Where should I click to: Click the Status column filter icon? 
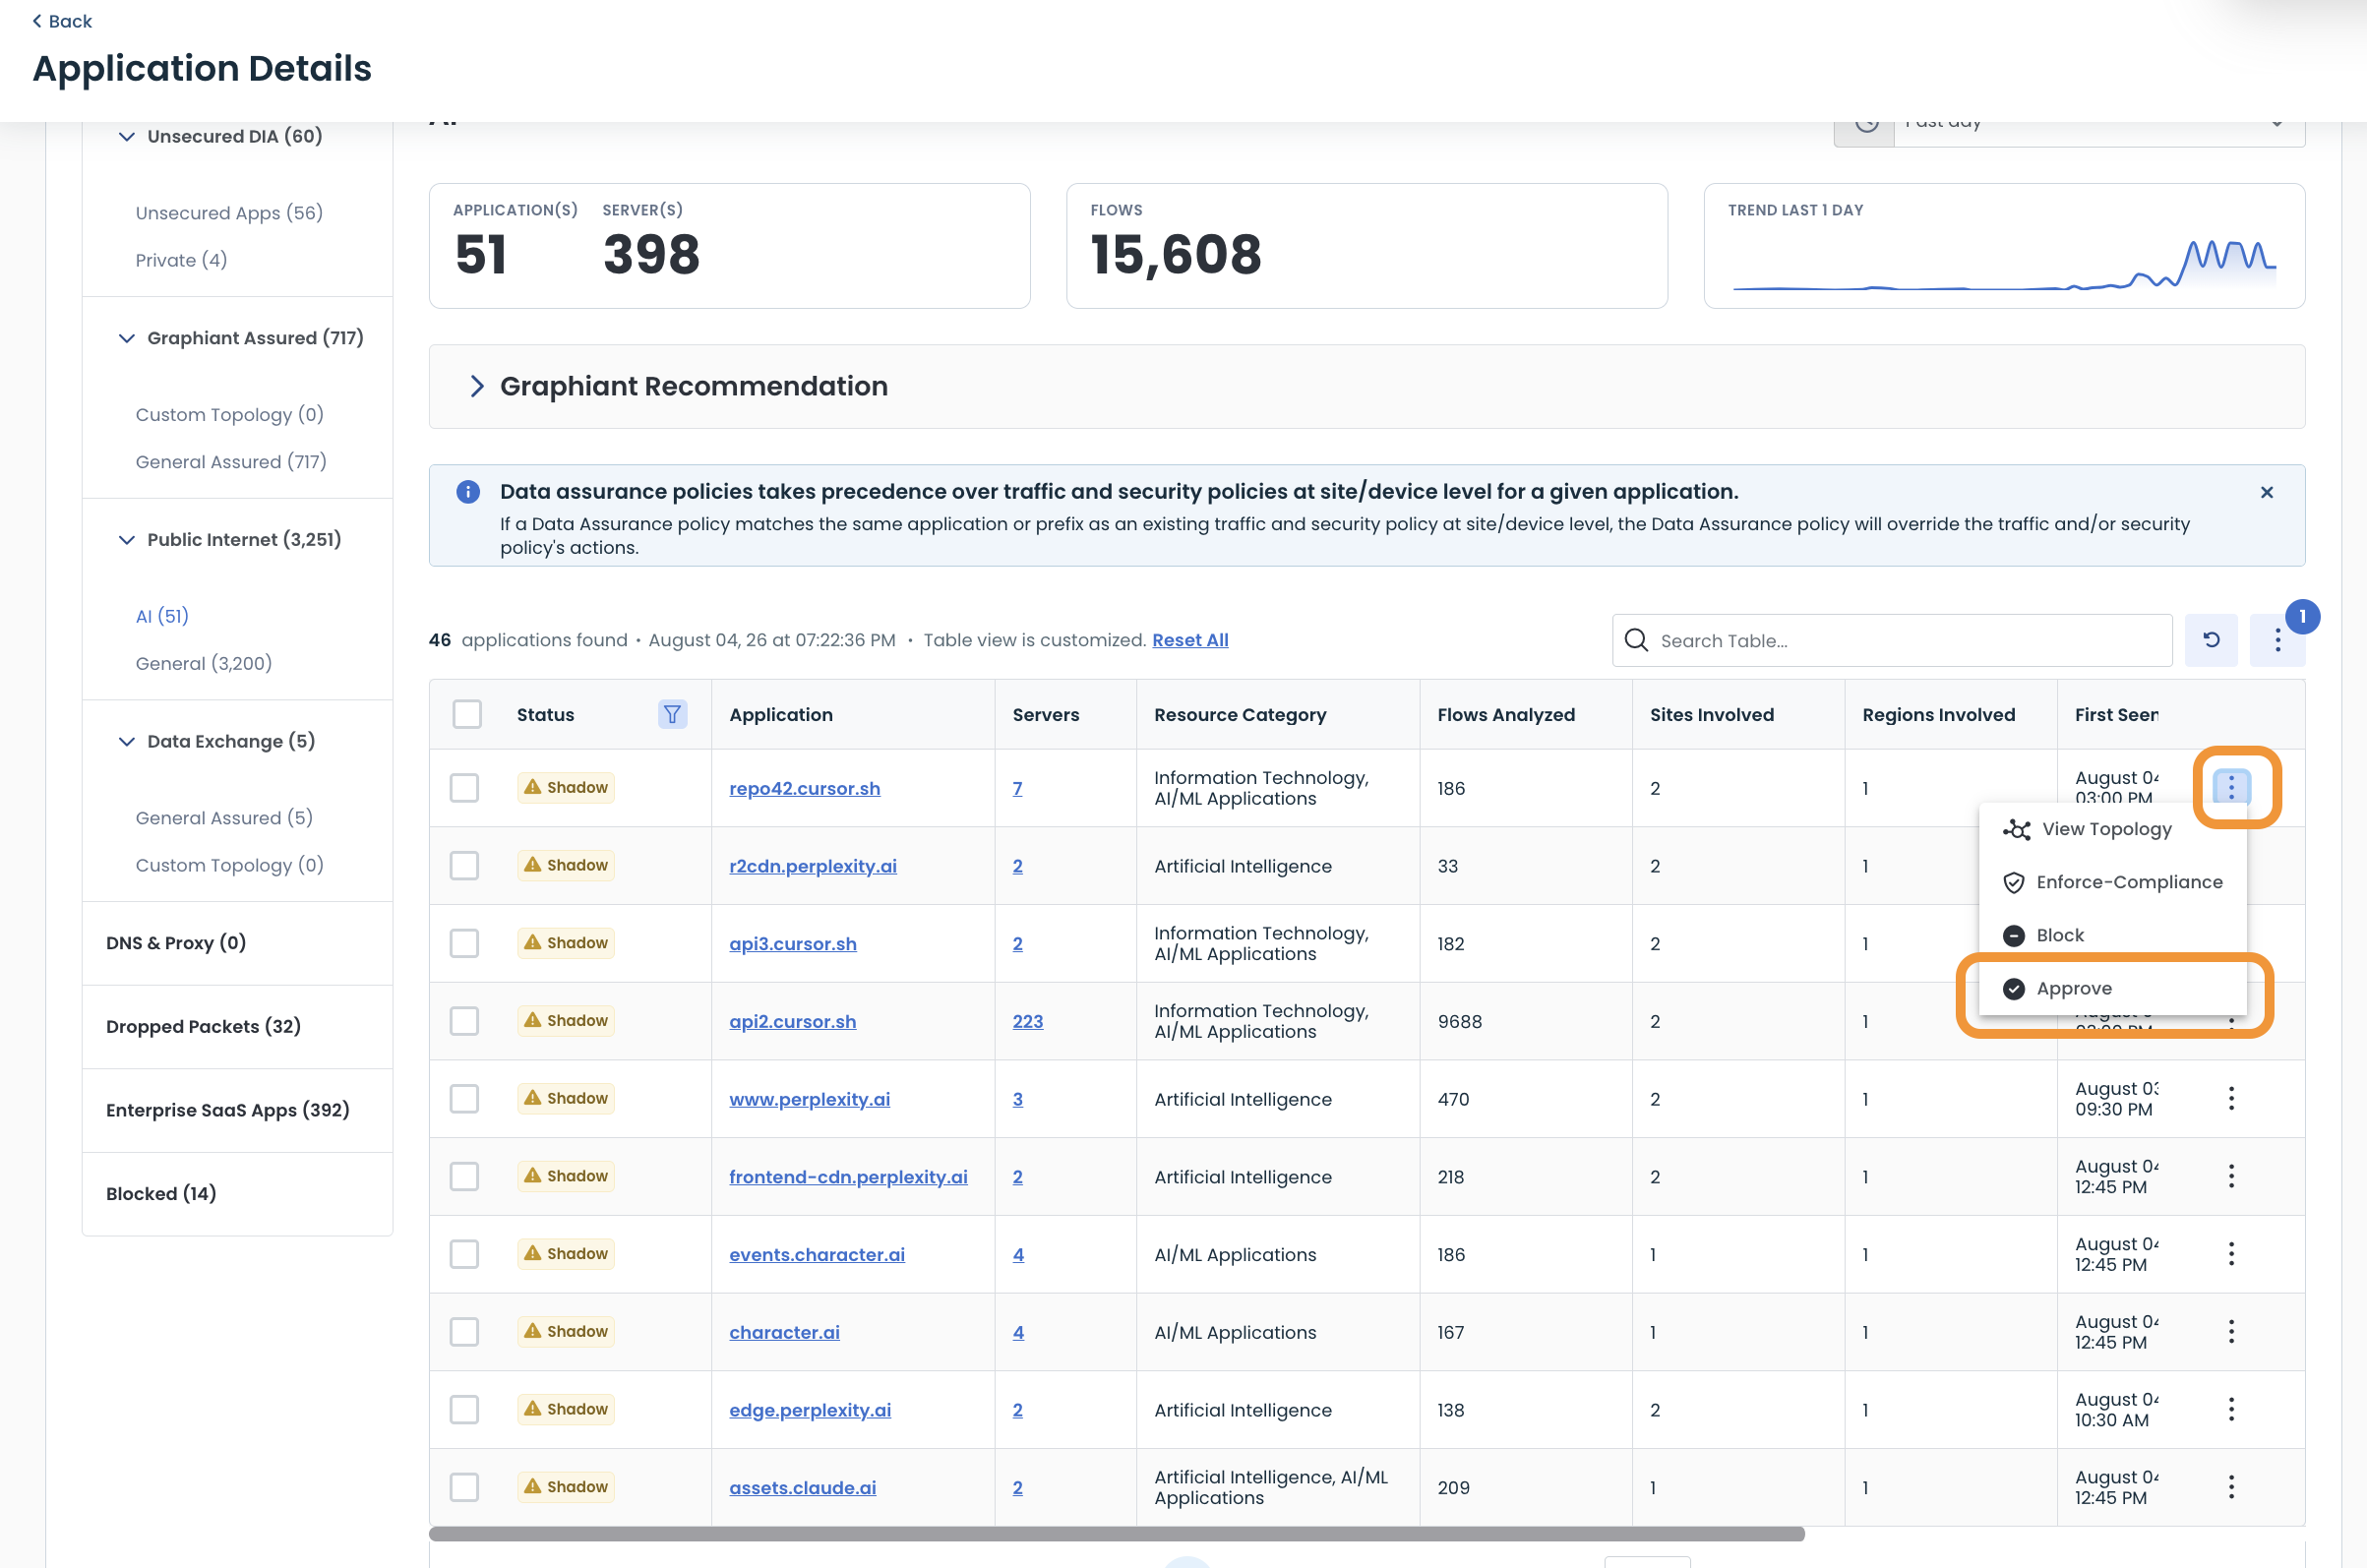point(672,714)
